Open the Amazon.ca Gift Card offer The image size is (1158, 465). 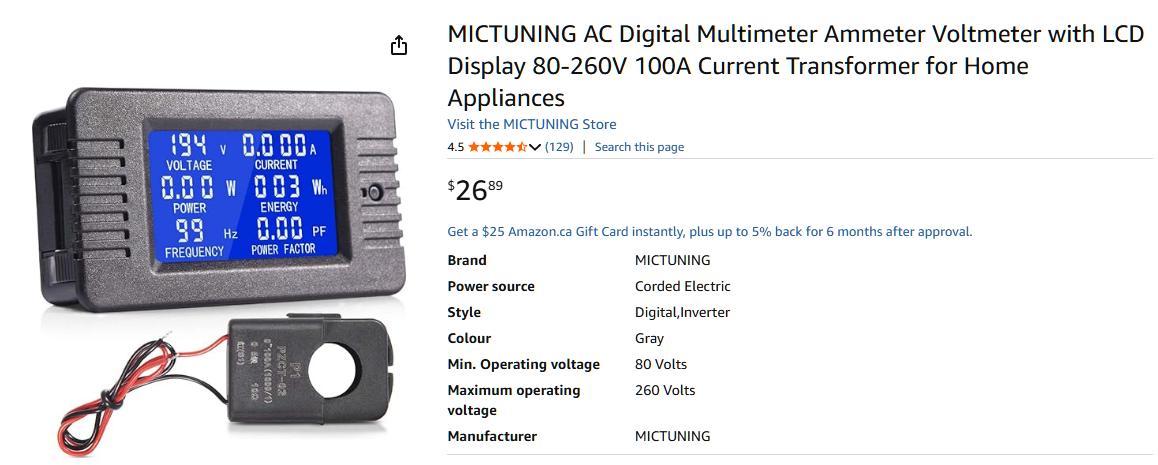[x=709, y=232]
